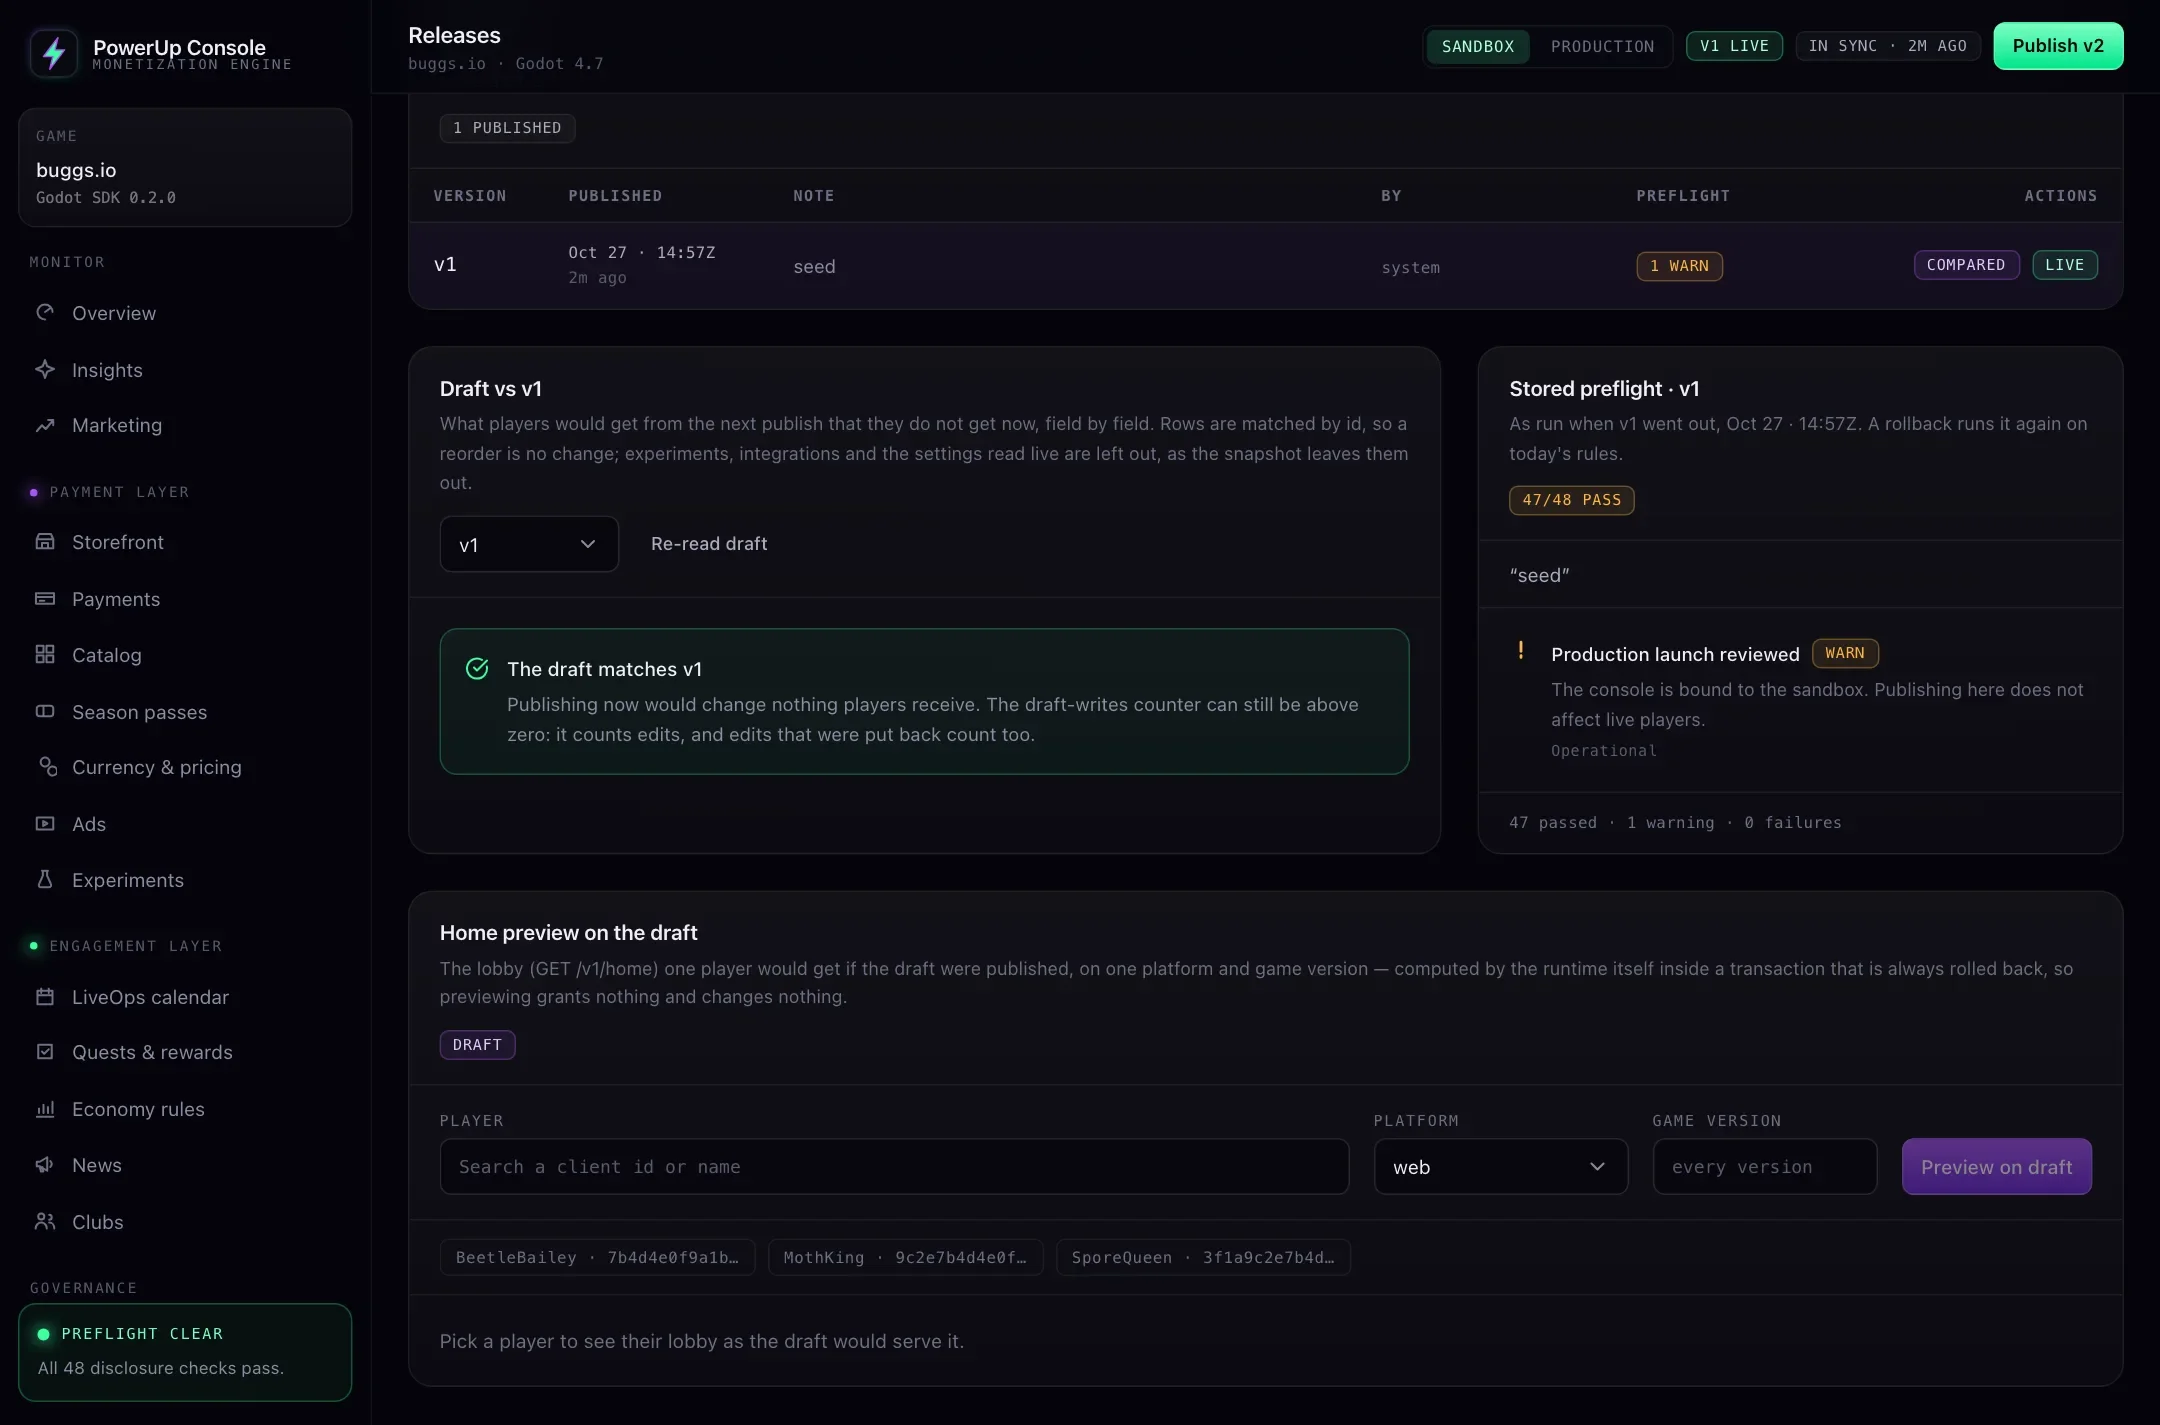
Task: Open the buggs.io game selector card
Action: [x=185, y=168]
